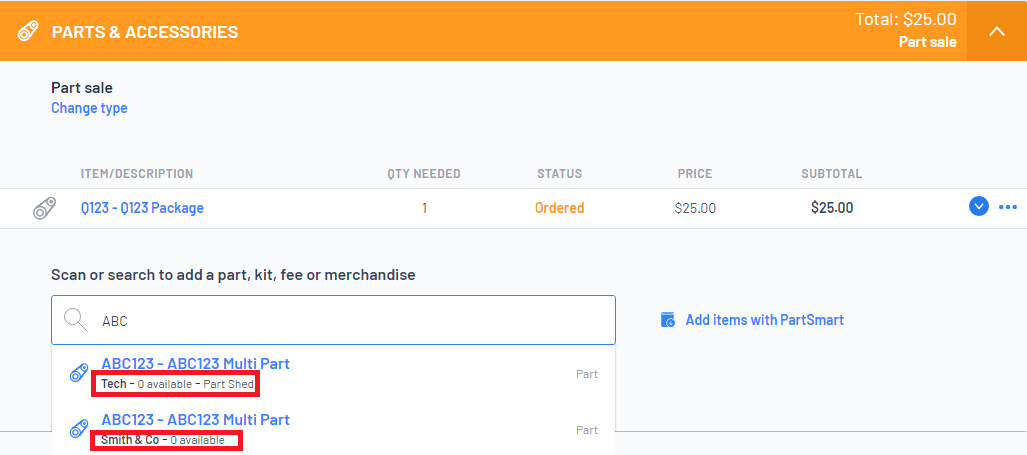Select ABC123 Multi Part from Smith & Co
Image resolution: width=1027 pixels, height=455 pixels.
[333, 429]
